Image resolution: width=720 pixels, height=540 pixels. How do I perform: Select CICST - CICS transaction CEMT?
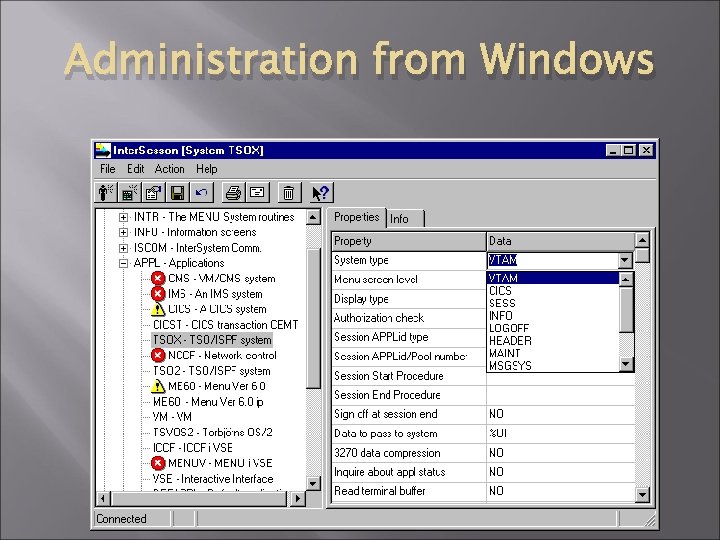coord(225,325)
